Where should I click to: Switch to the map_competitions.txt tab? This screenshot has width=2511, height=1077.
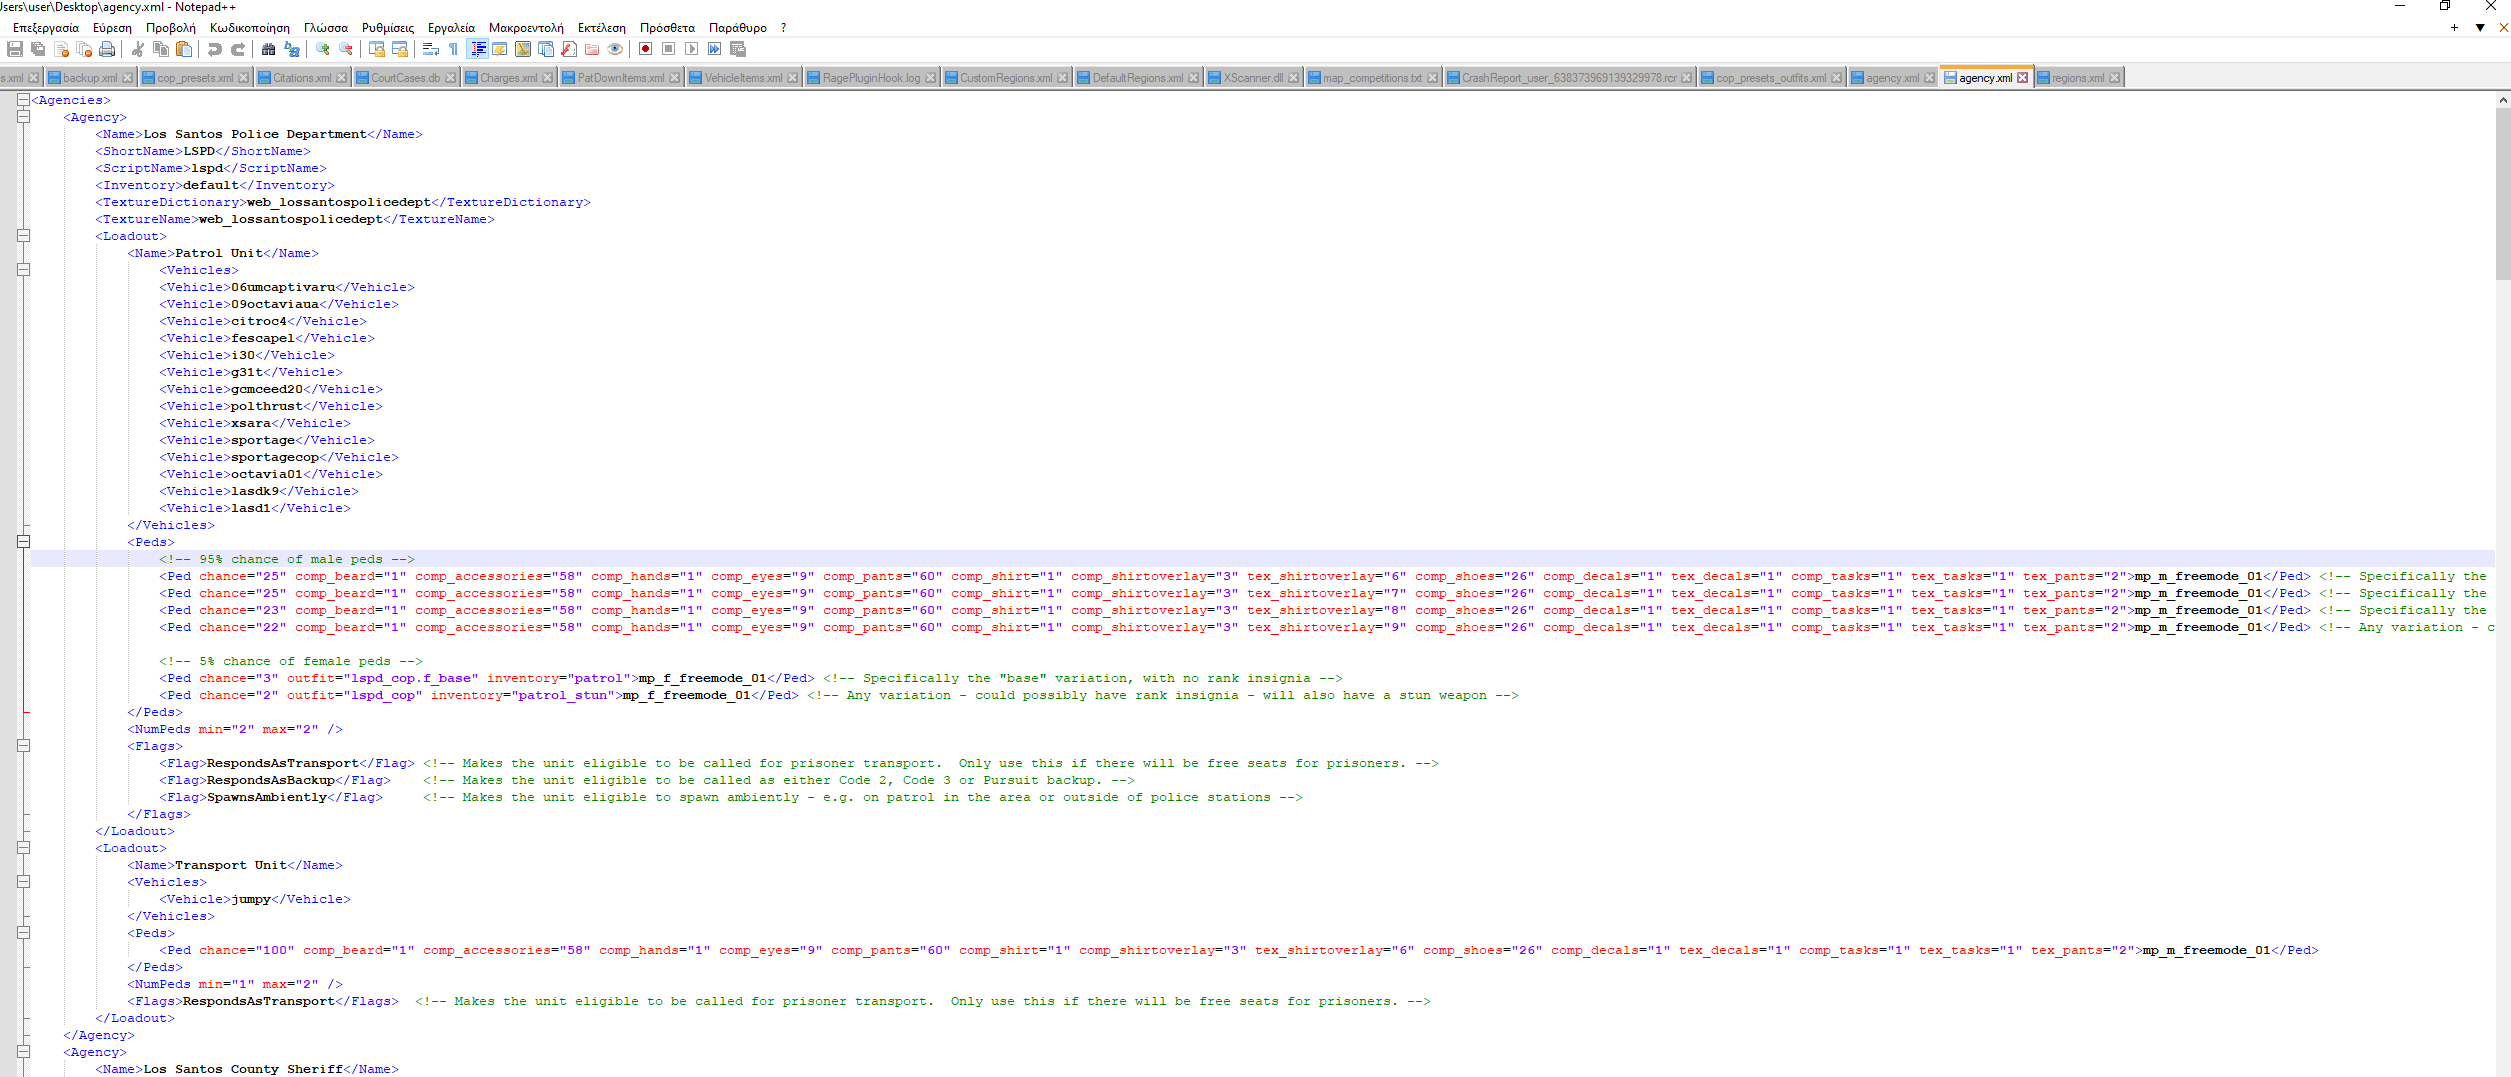1372,78
